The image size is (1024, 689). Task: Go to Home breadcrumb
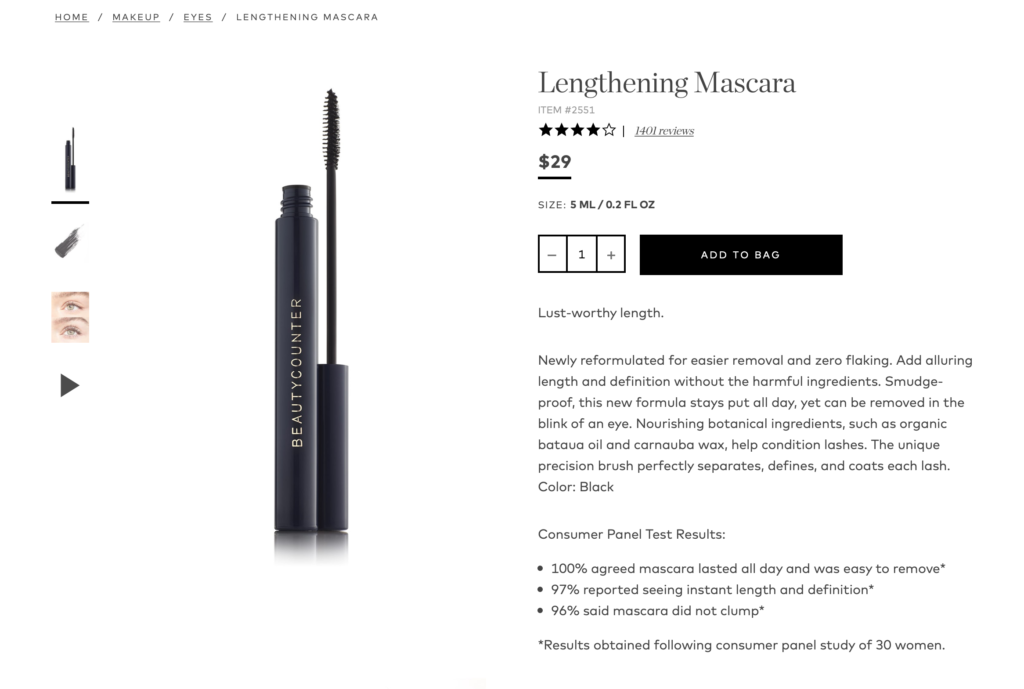pos(71,17)
